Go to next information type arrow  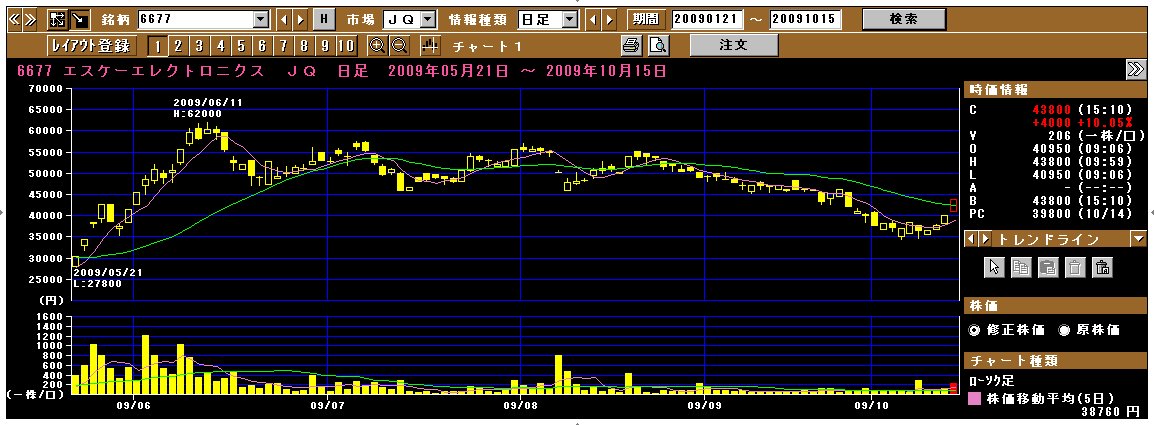(609, 20)
